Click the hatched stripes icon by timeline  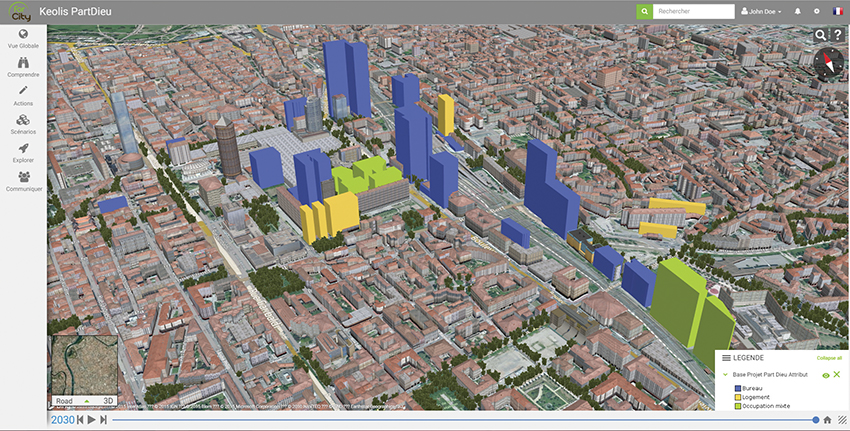(842, 420)
